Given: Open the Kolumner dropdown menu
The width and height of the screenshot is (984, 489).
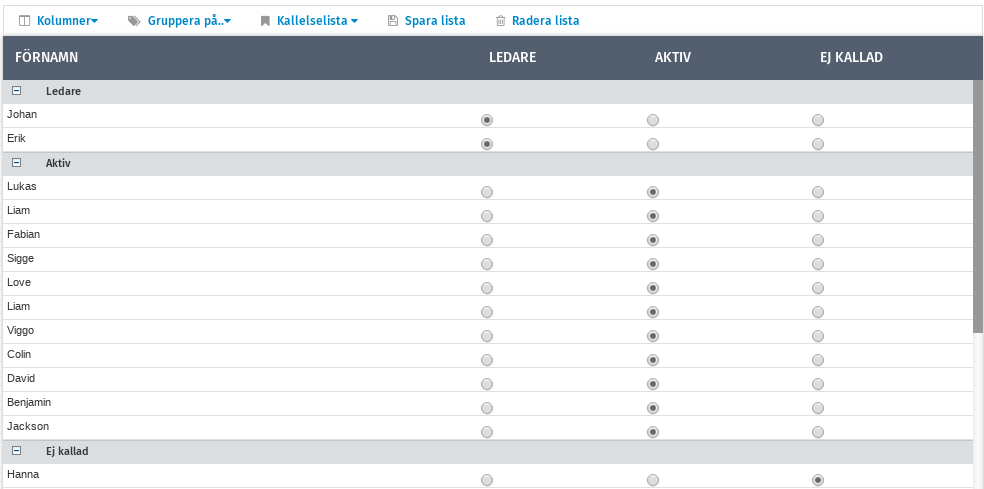Looking at the screenshot, I should tap(67, 20).
